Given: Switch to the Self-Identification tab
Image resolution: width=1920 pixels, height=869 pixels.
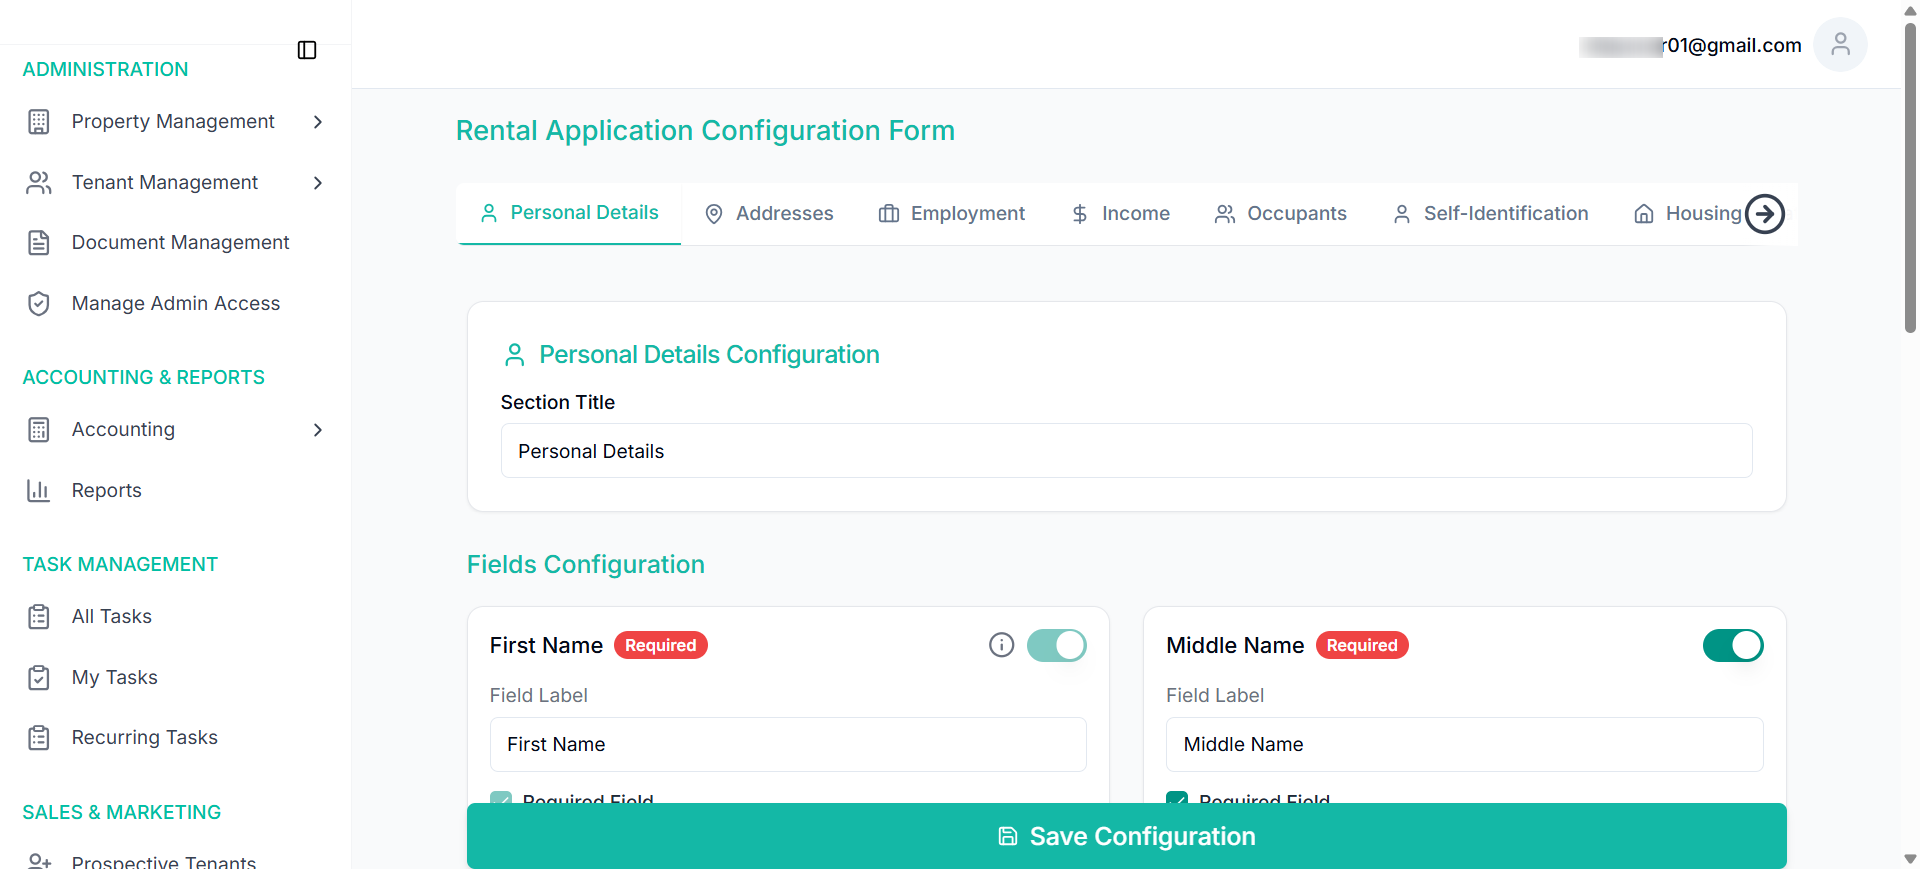Looking at the screenshot, I should (x=1491, y=214).
